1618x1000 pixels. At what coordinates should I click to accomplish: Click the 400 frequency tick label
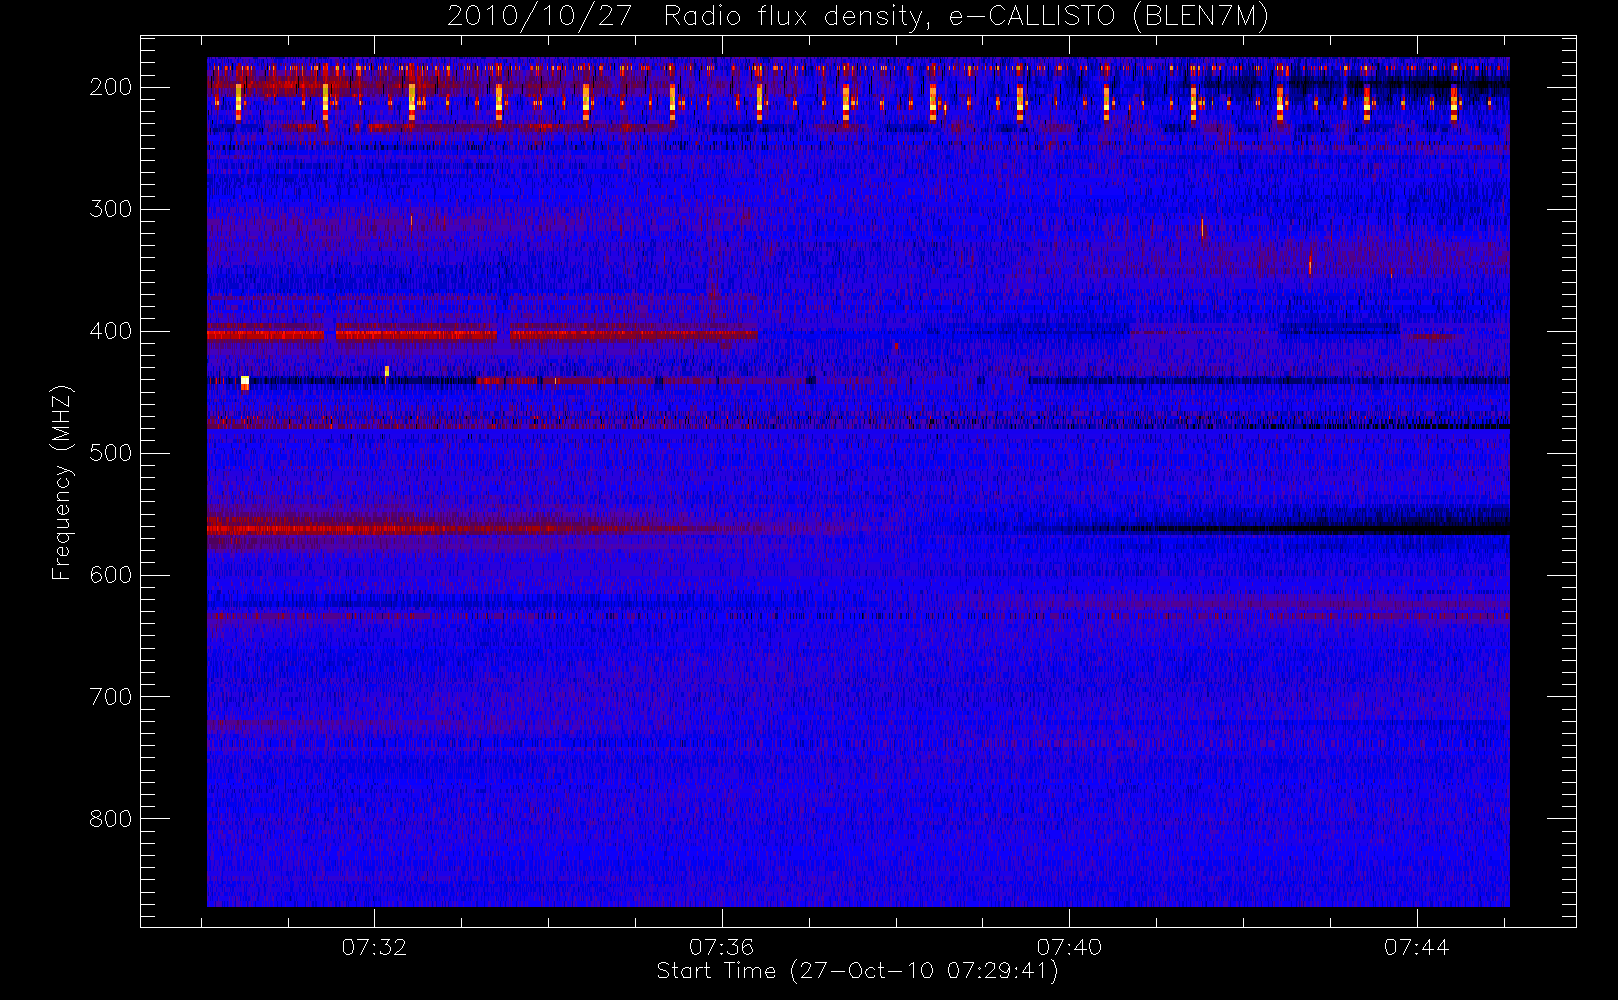[x=111, y=331]
